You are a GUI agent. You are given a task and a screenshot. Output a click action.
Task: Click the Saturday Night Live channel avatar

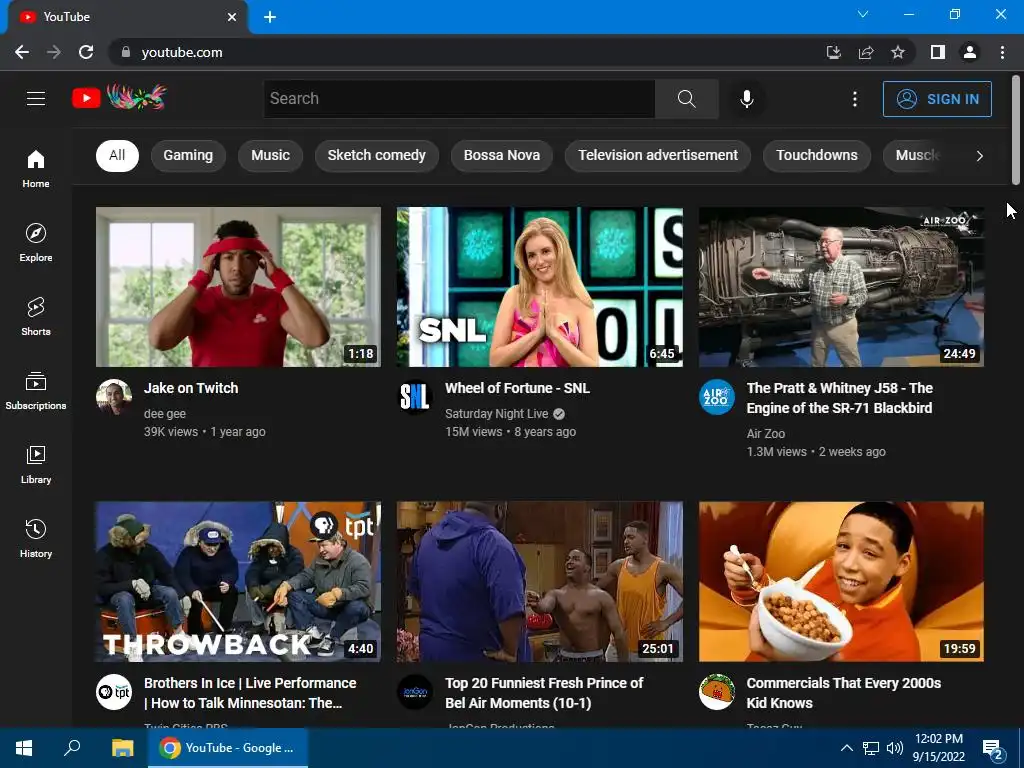point(415,396)
